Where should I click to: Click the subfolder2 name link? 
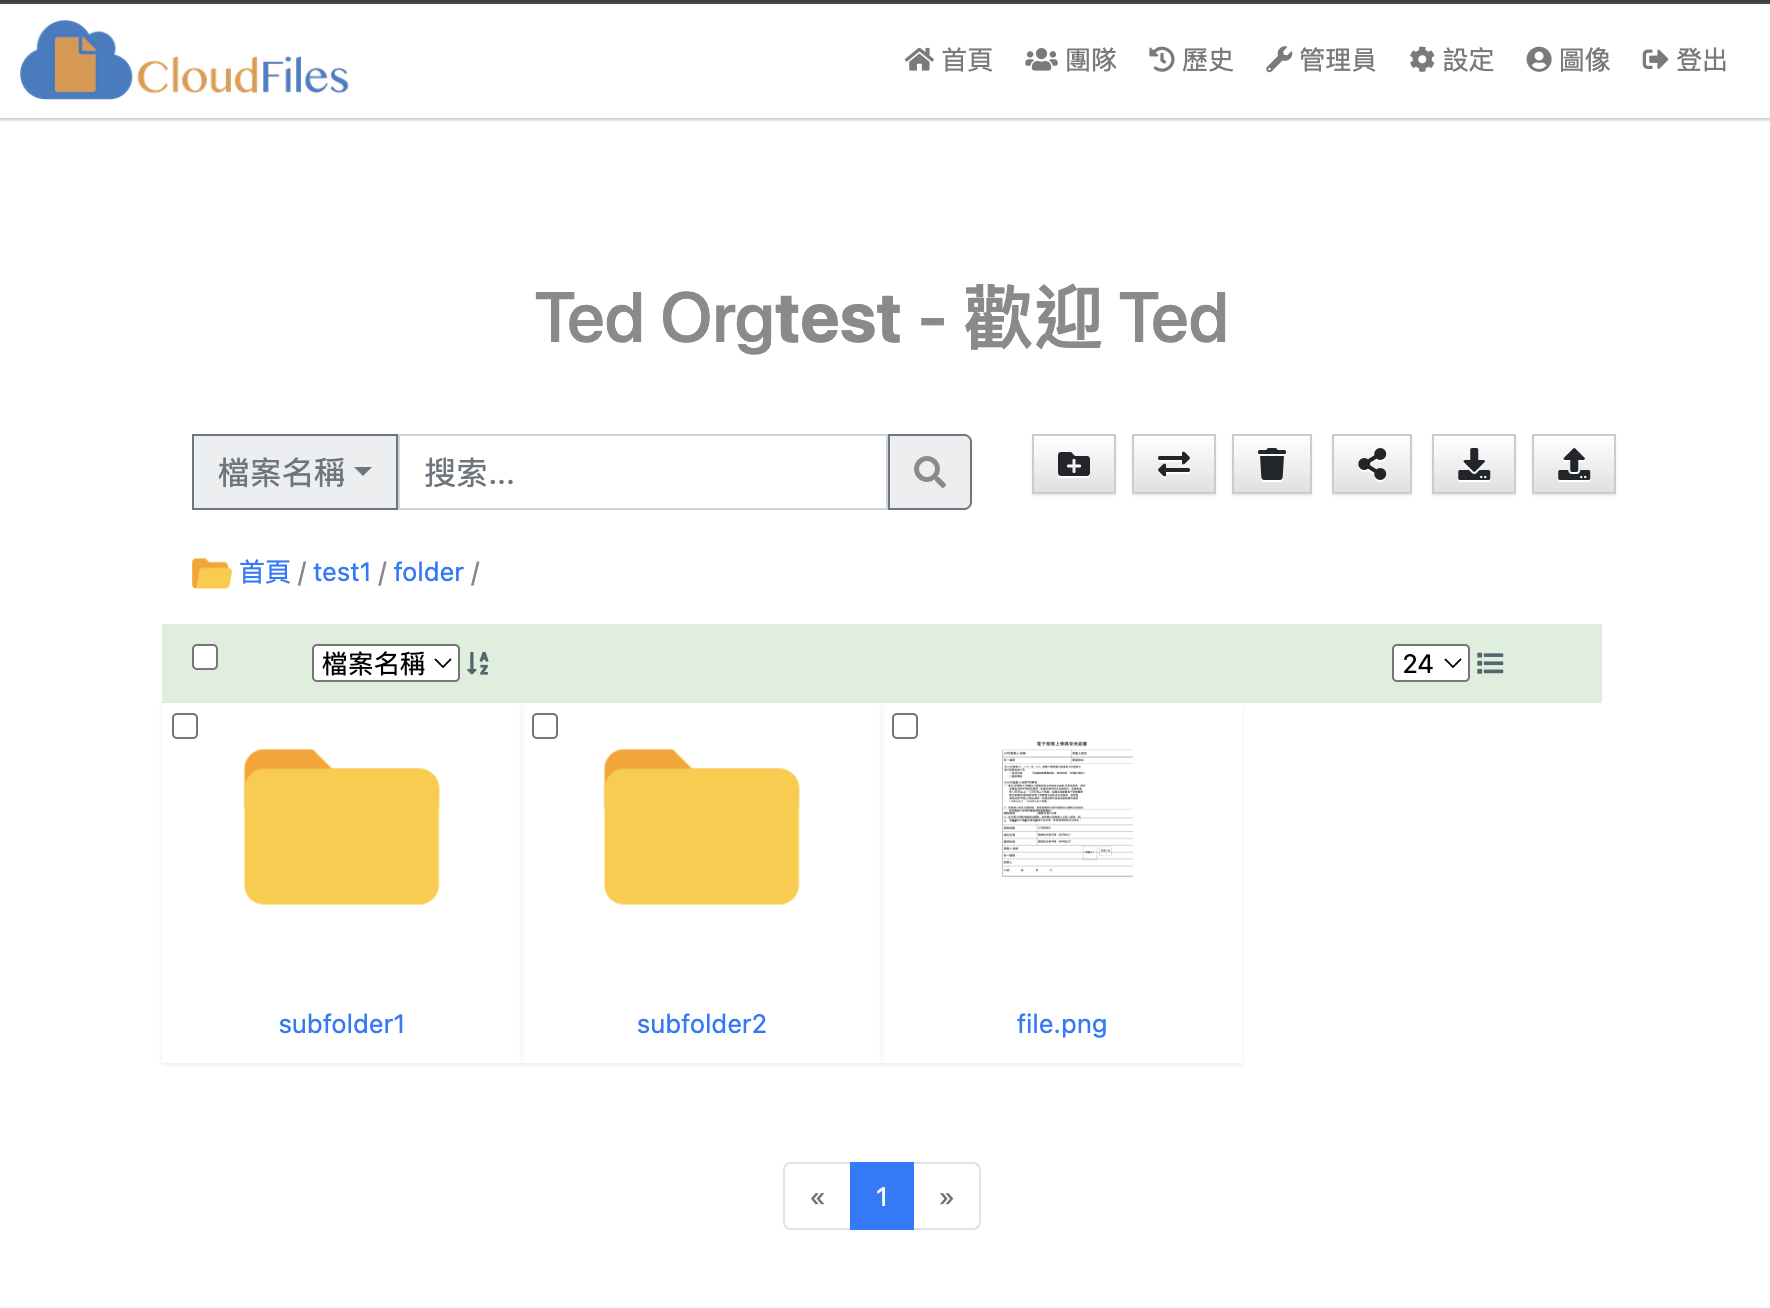[702, 1024]
